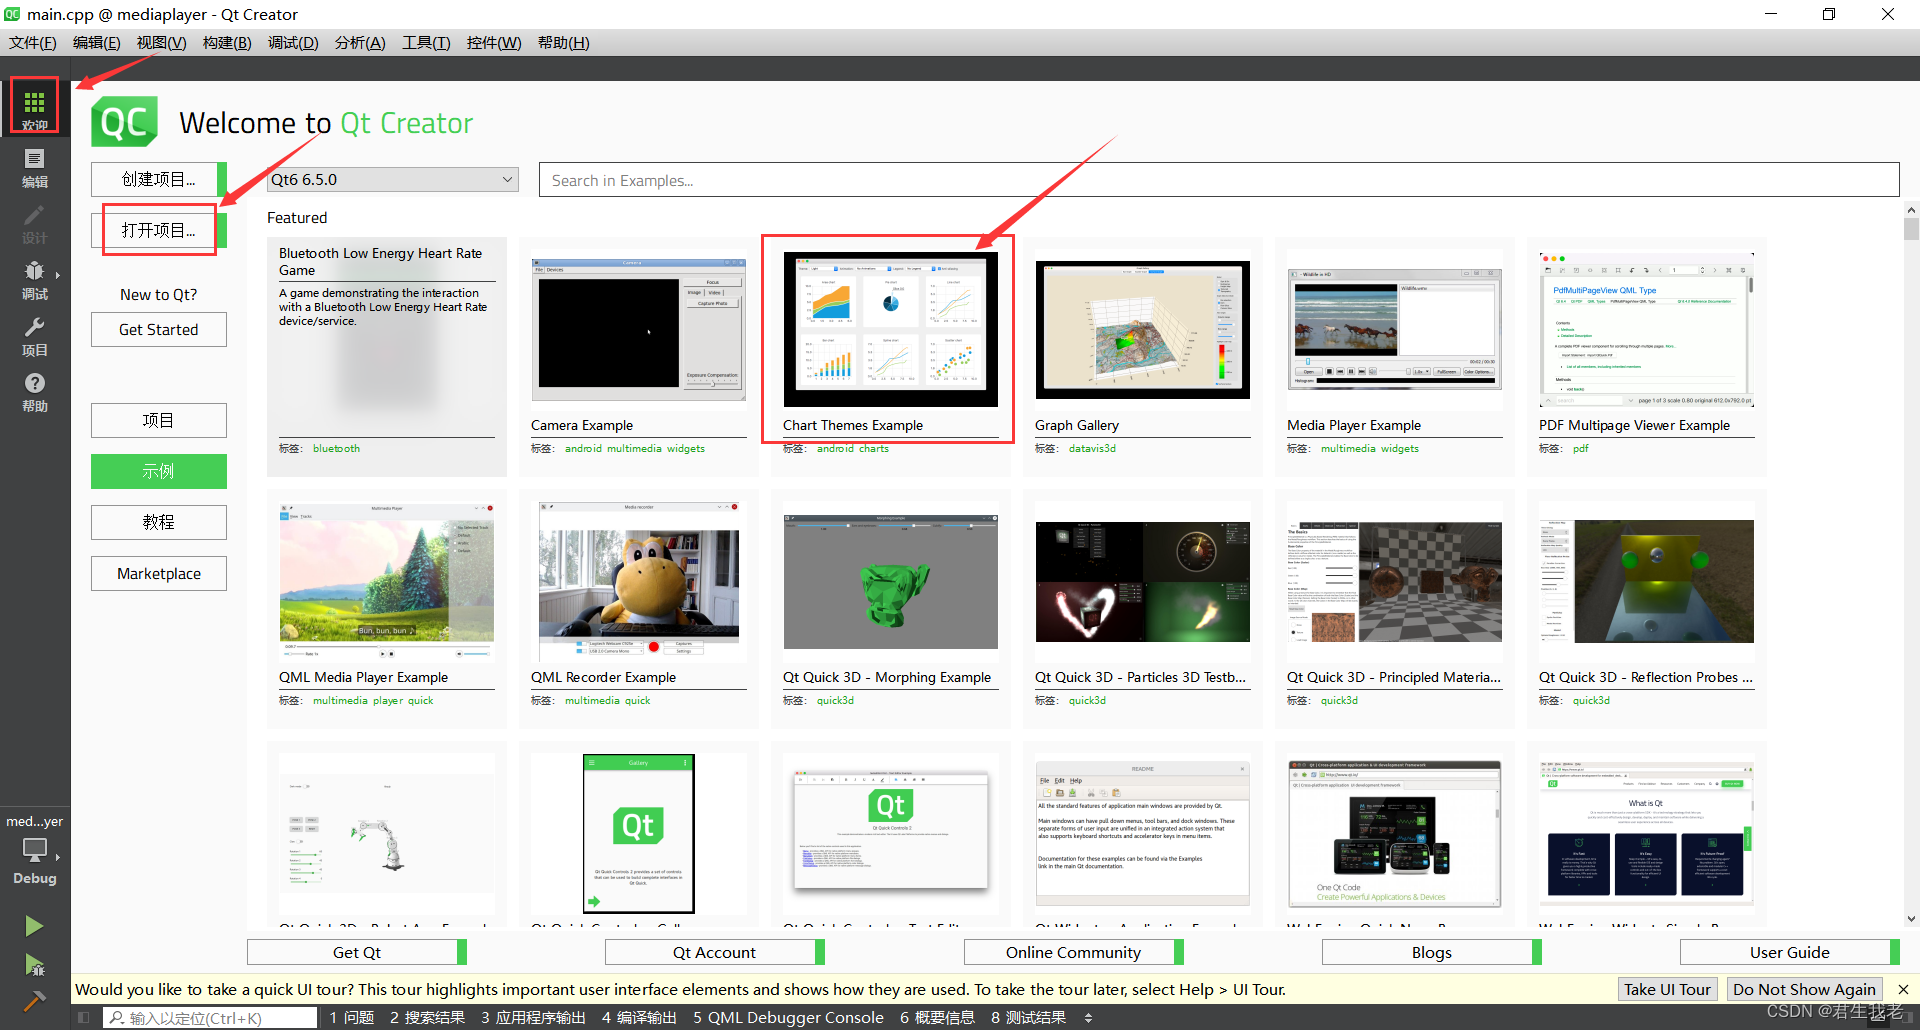Open the 8 测试结果 output pane
1920x1030 pixels.
click(x=1028, y=1018)
